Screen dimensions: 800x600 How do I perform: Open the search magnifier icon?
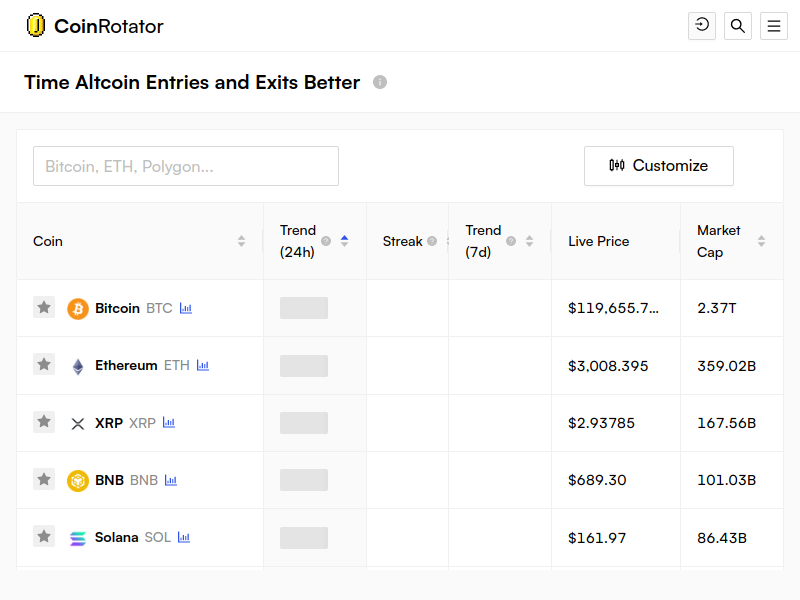click(x=737, y=26)
